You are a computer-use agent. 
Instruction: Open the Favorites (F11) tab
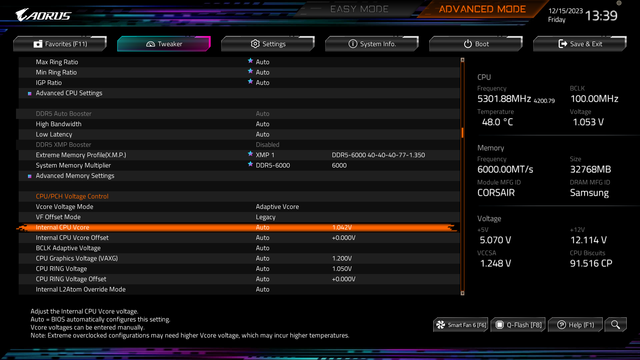60,44
